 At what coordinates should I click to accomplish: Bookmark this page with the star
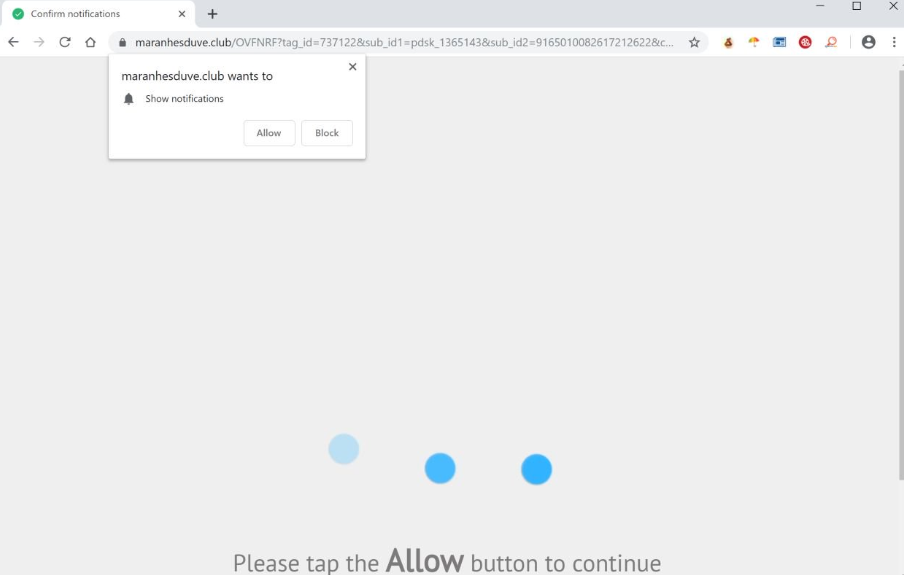(694, 42)
